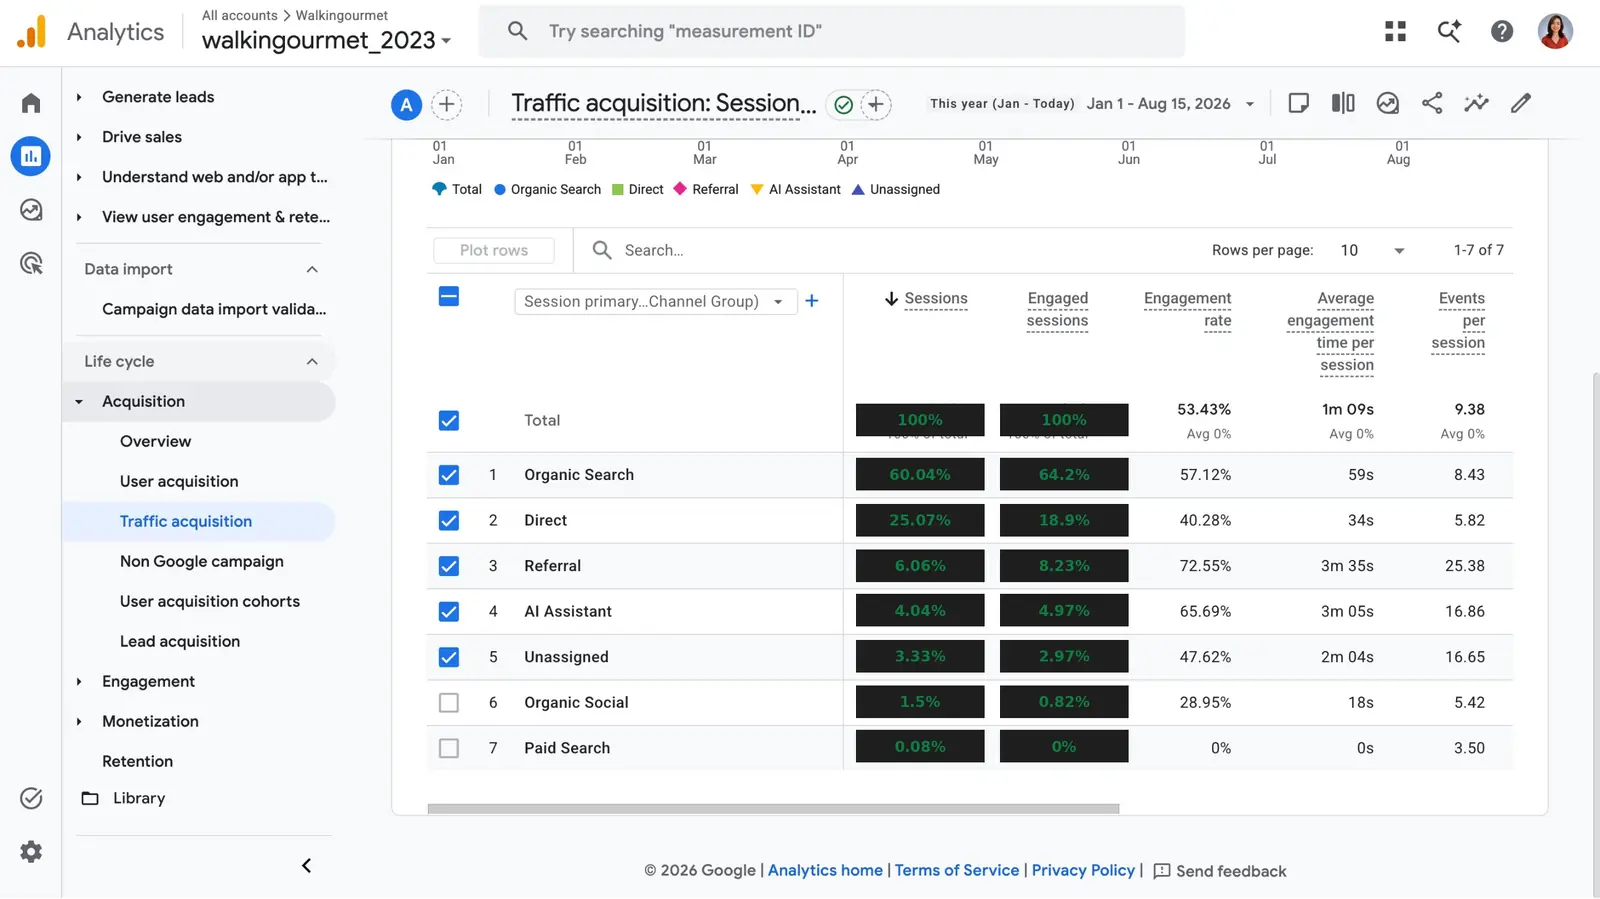1600x899 pixels.
Task: Open the walkingourmet_2023 property dropdown
Action: [x=327, y=40]
